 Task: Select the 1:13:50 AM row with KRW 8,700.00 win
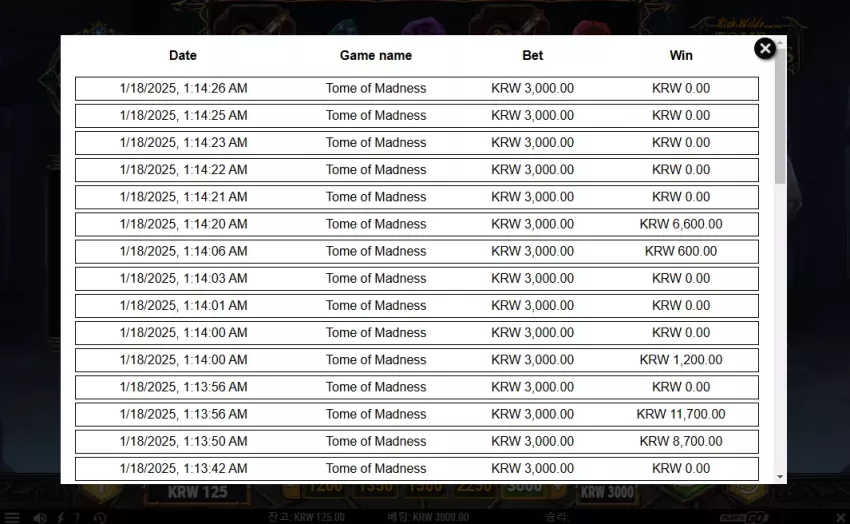(416, 442)
